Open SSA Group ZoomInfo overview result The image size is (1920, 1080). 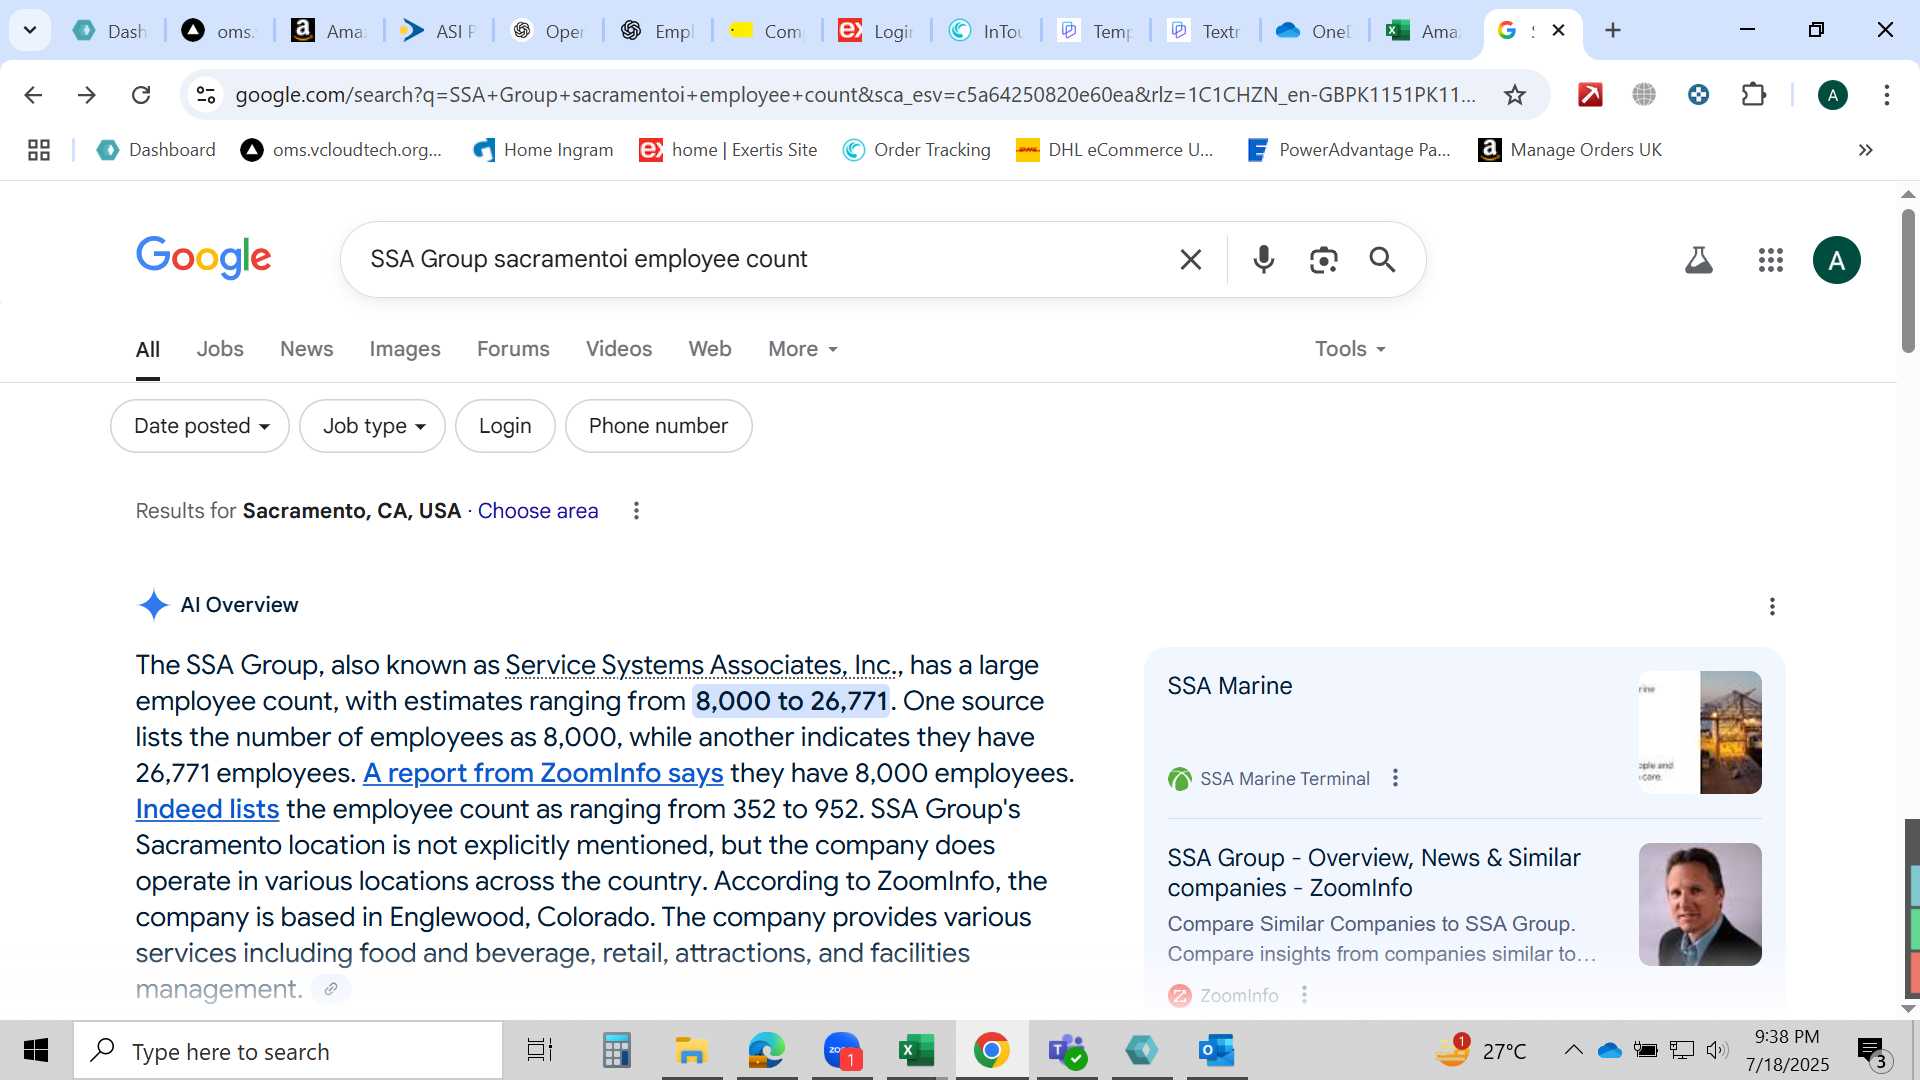(1373, 873)
